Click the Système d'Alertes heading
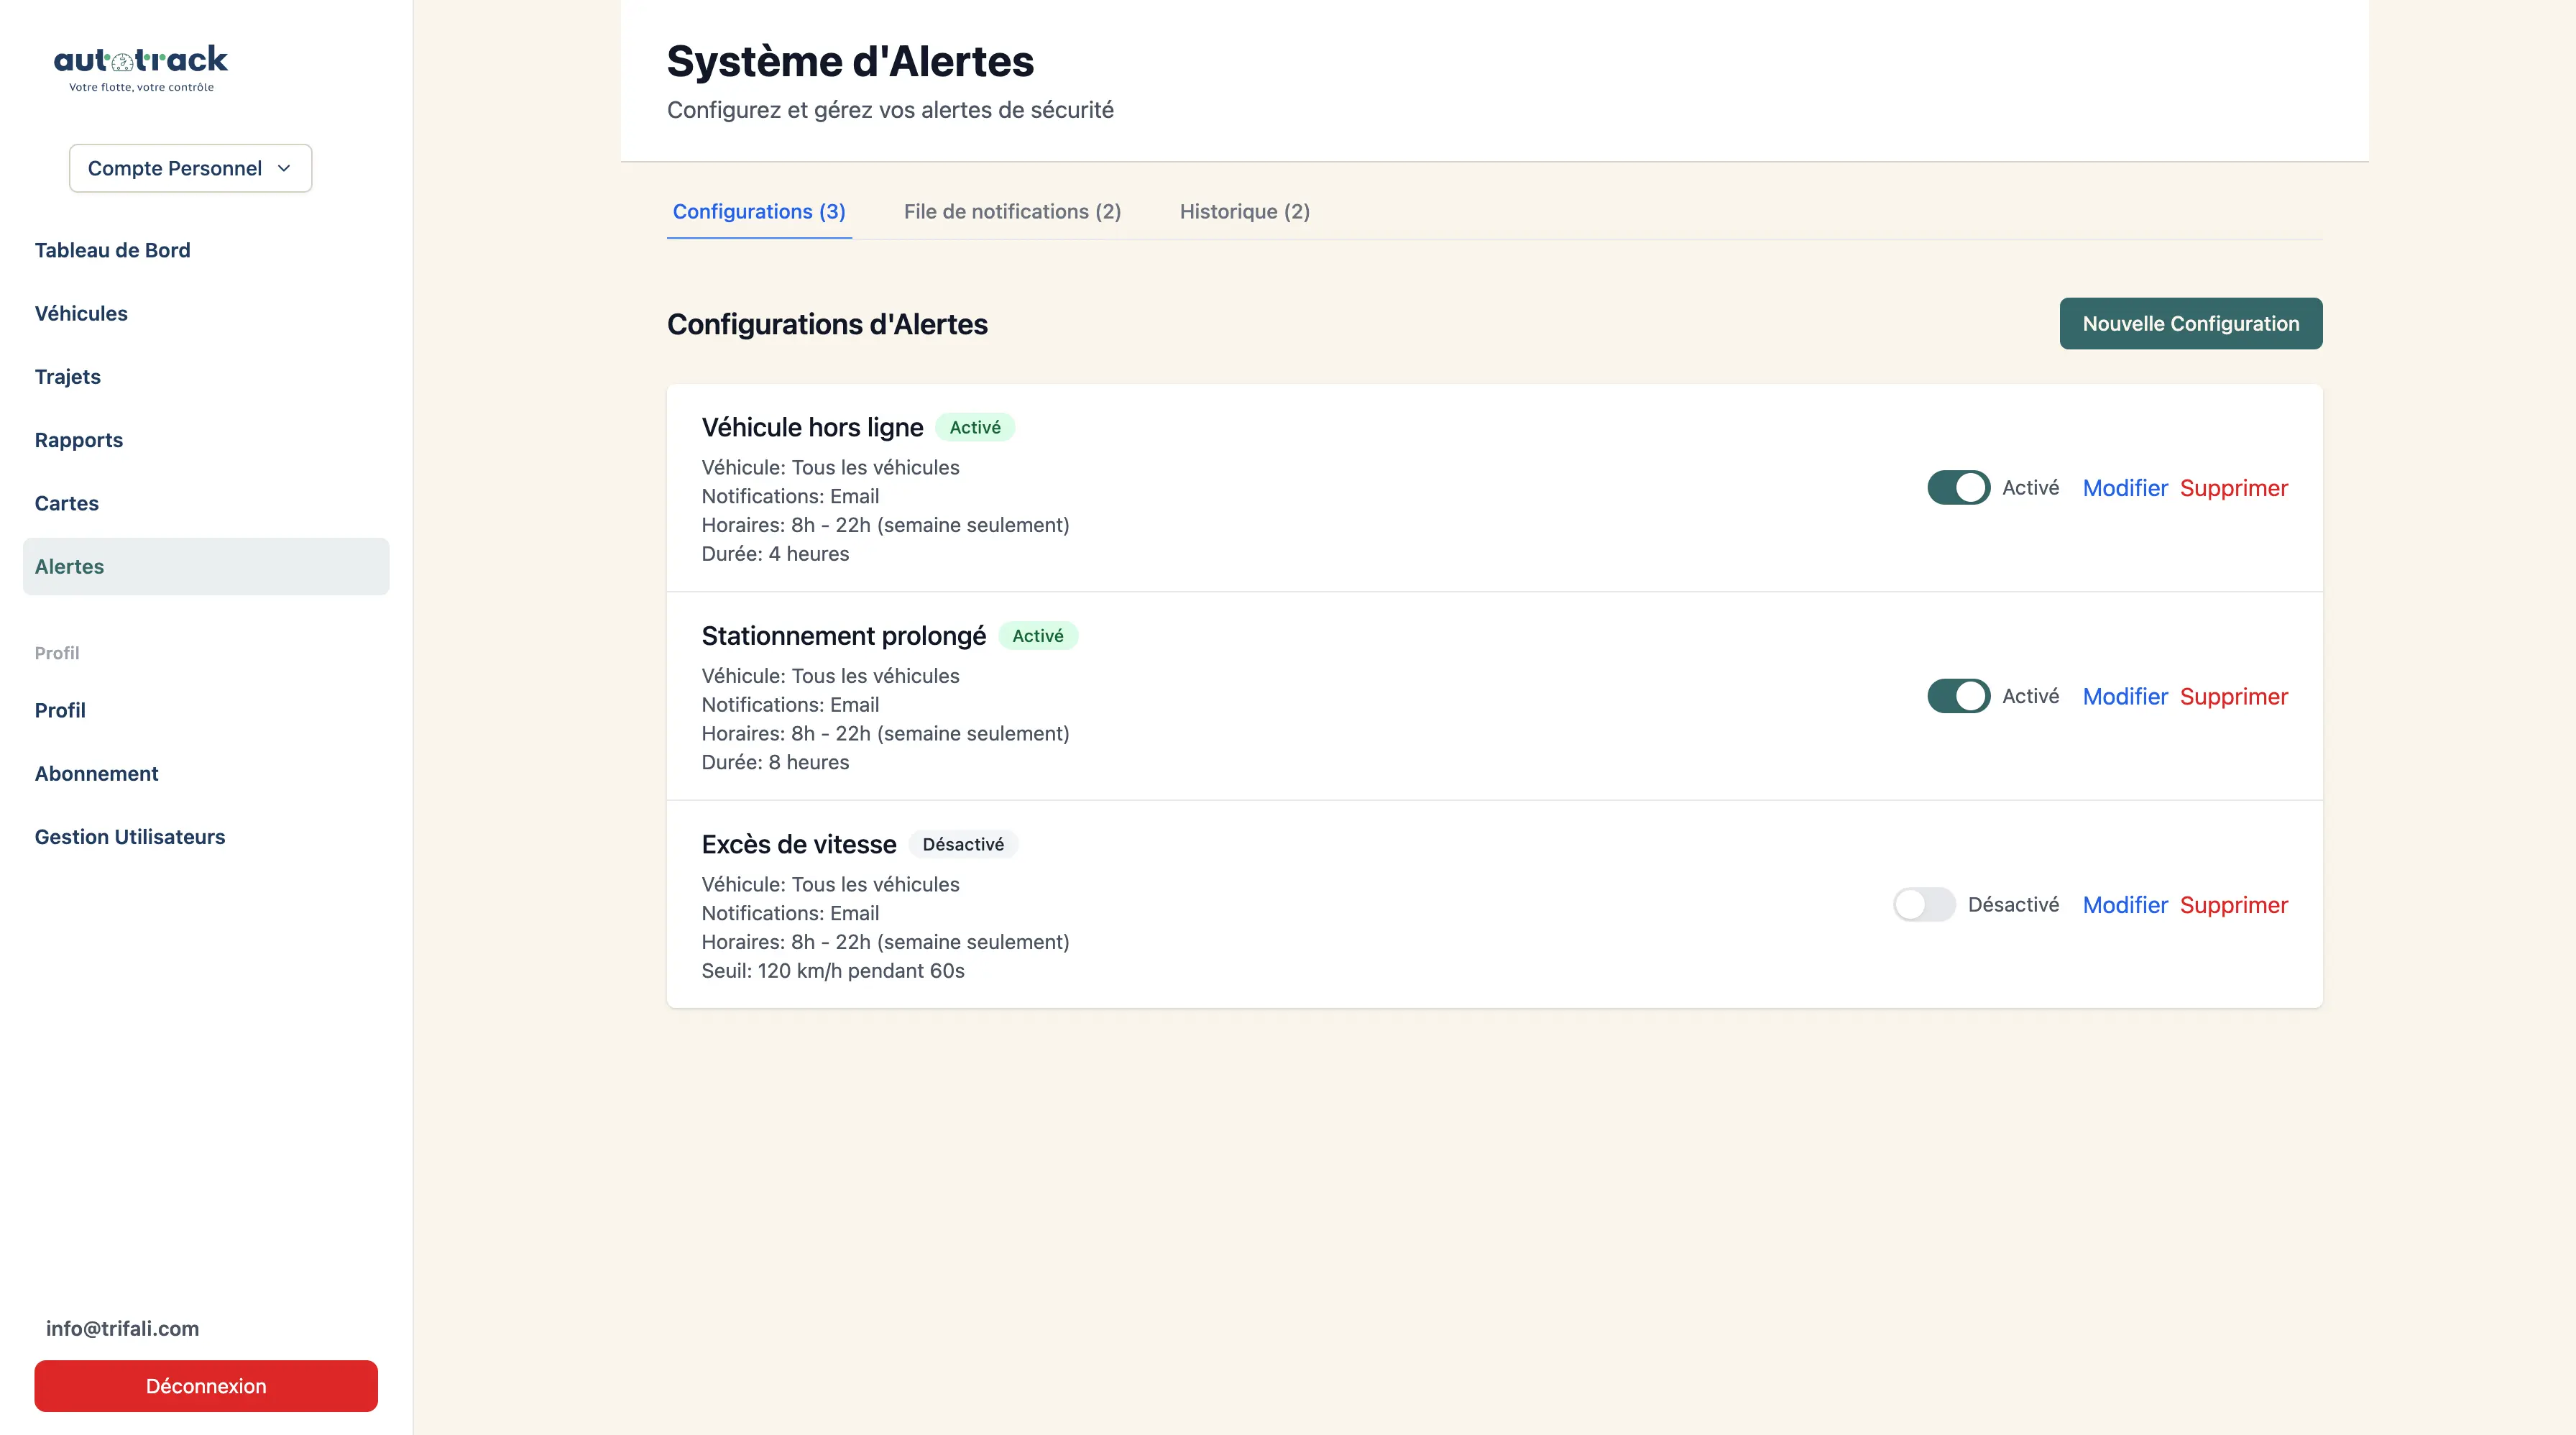 point(850,61)
